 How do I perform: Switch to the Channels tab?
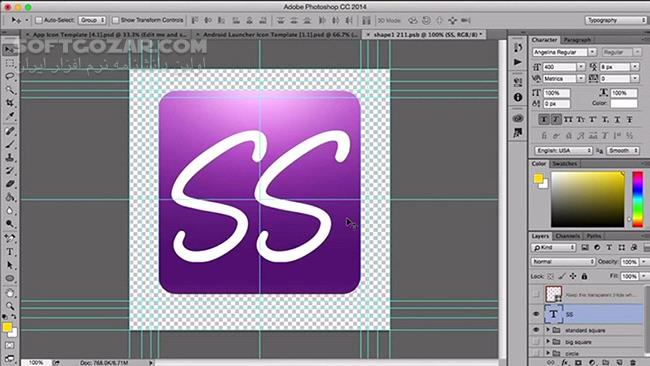click(567, 236)
